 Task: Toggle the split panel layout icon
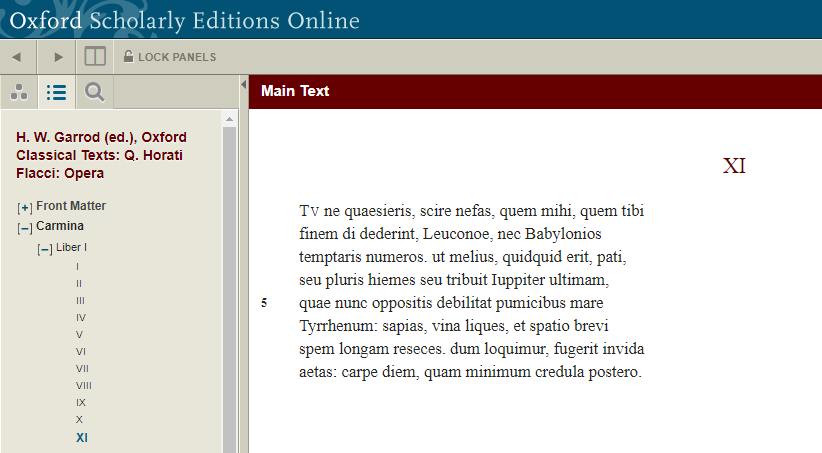click(95, 57)
